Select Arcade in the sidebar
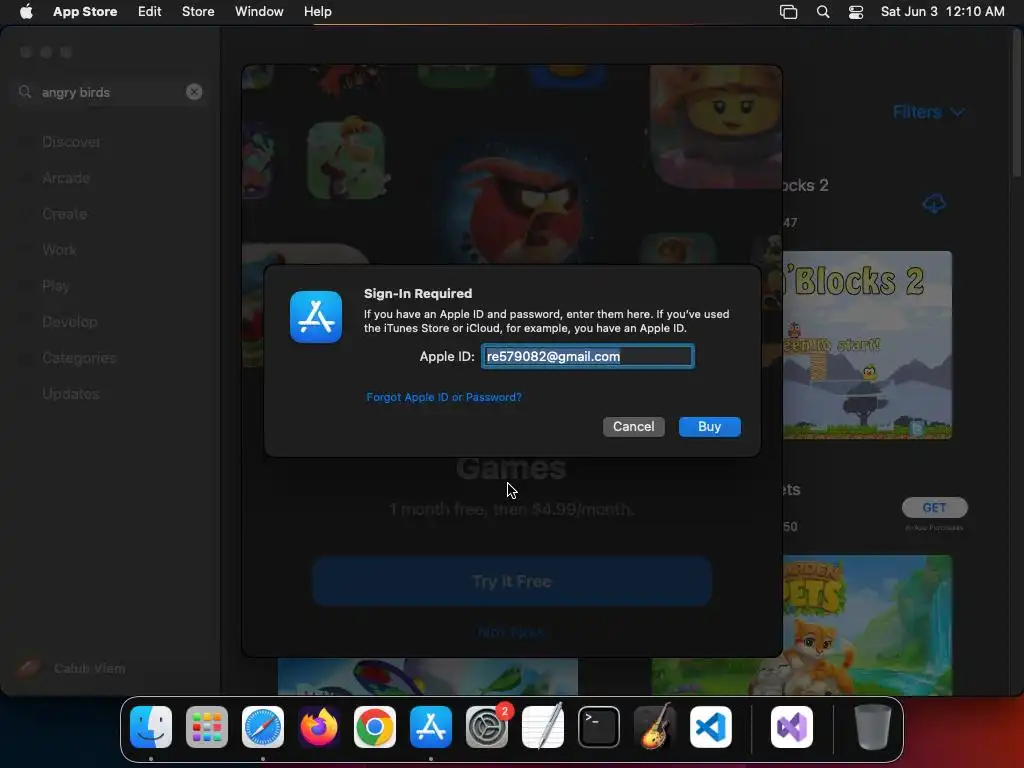The height and width of the screenshot is (768, 1024). (x=66, y=178)
